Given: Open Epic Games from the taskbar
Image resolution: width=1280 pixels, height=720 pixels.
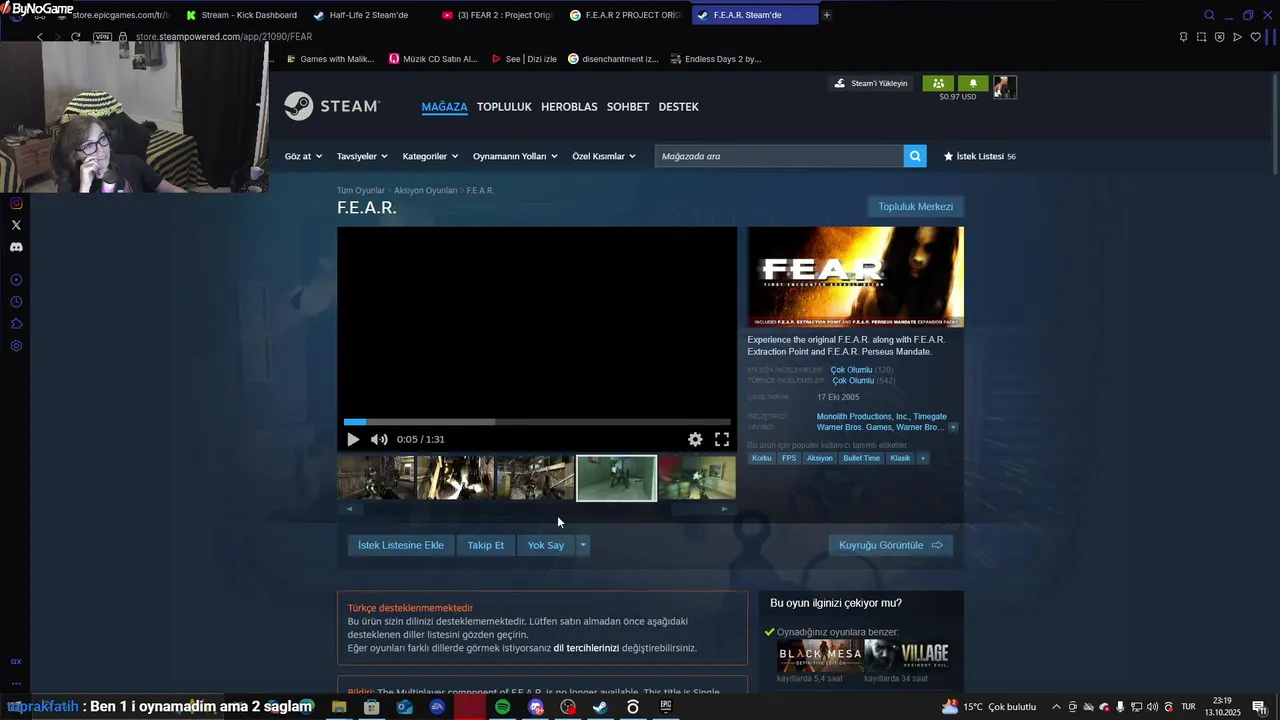Looking at the screenshot, I should (x=666, y=707).
